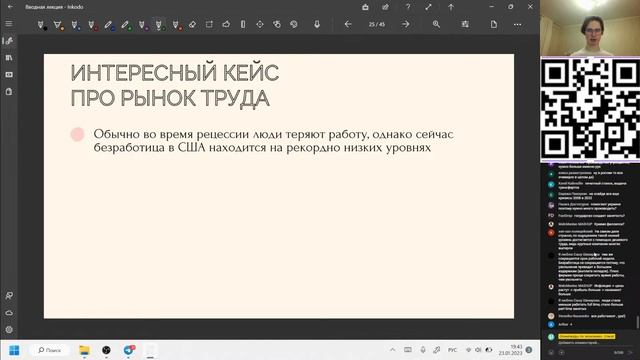The image size is (640, 360).
Task: Open the taskbar clock and date
Action: point(511,350)
